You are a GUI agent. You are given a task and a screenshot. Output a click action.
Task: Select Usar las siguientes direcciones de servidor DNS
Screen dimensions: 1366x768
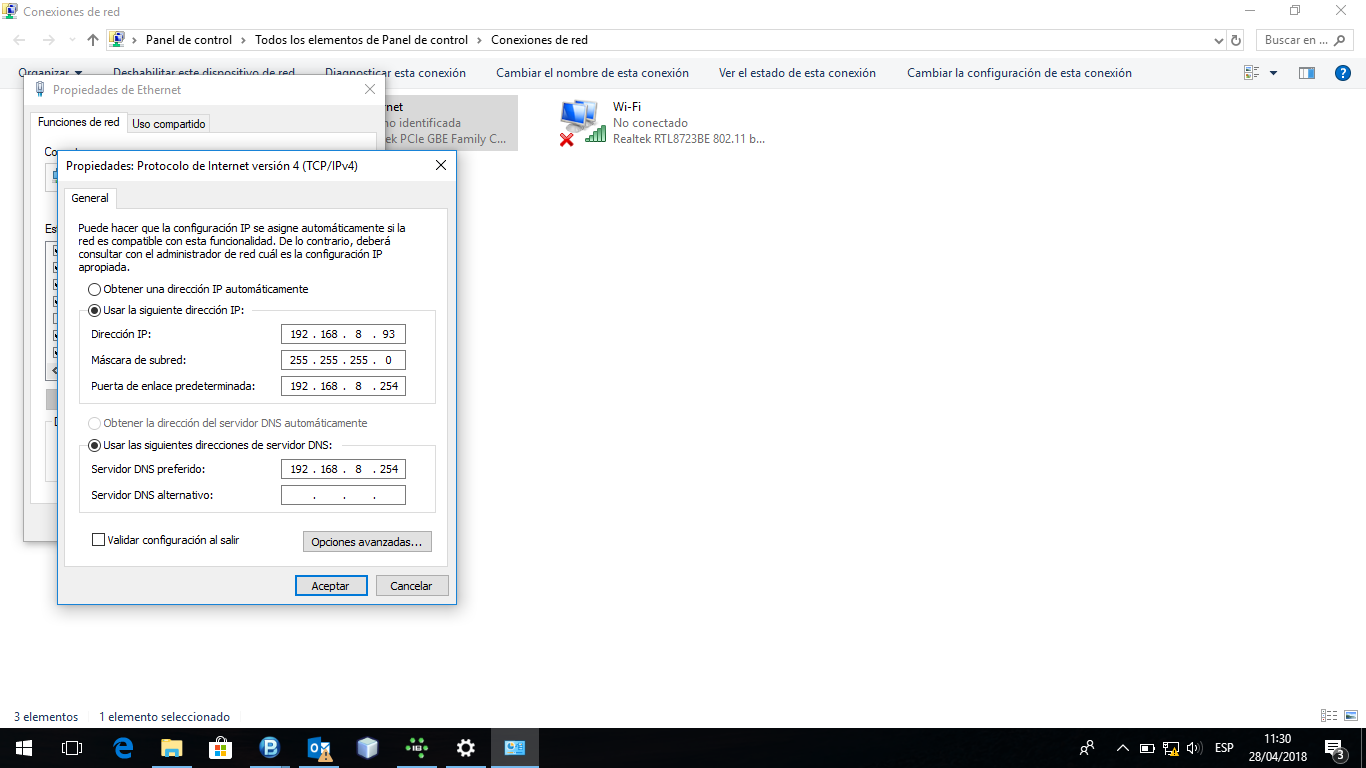[95, 445]
